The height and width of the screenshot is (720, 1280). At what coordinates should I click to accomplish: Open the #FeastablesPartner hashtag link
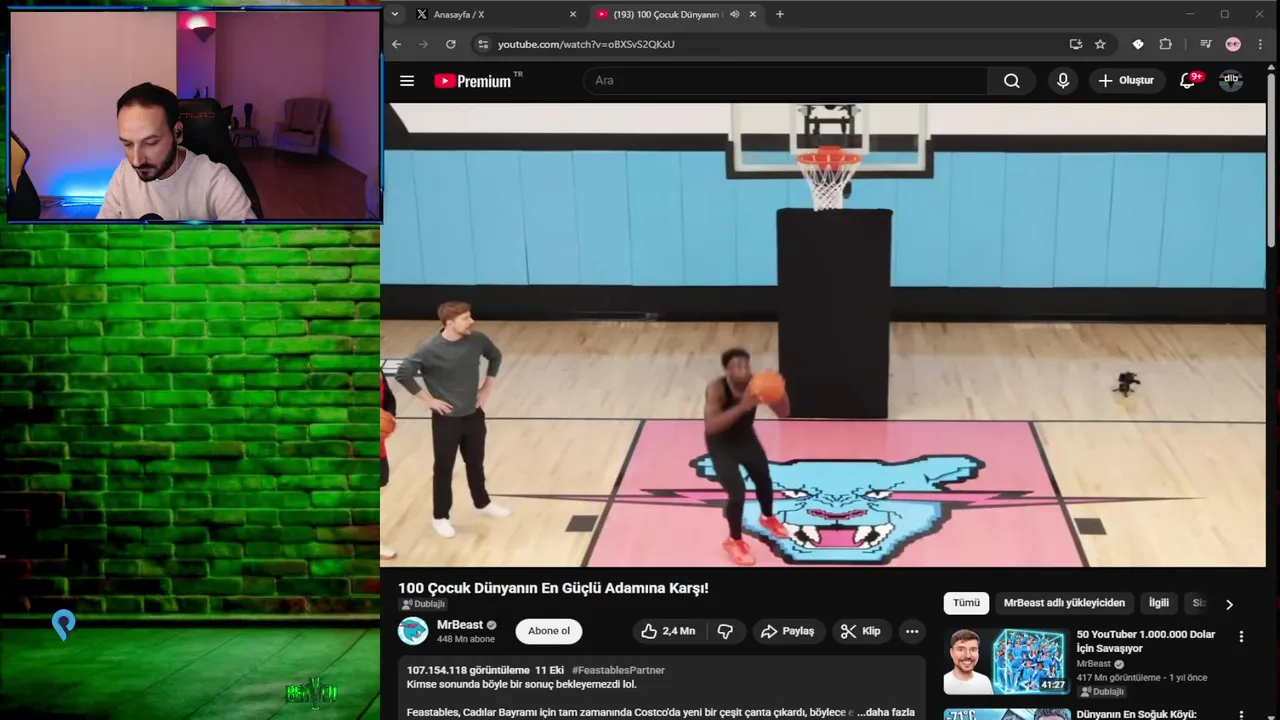pyautogui.click(x=618, y=670)
